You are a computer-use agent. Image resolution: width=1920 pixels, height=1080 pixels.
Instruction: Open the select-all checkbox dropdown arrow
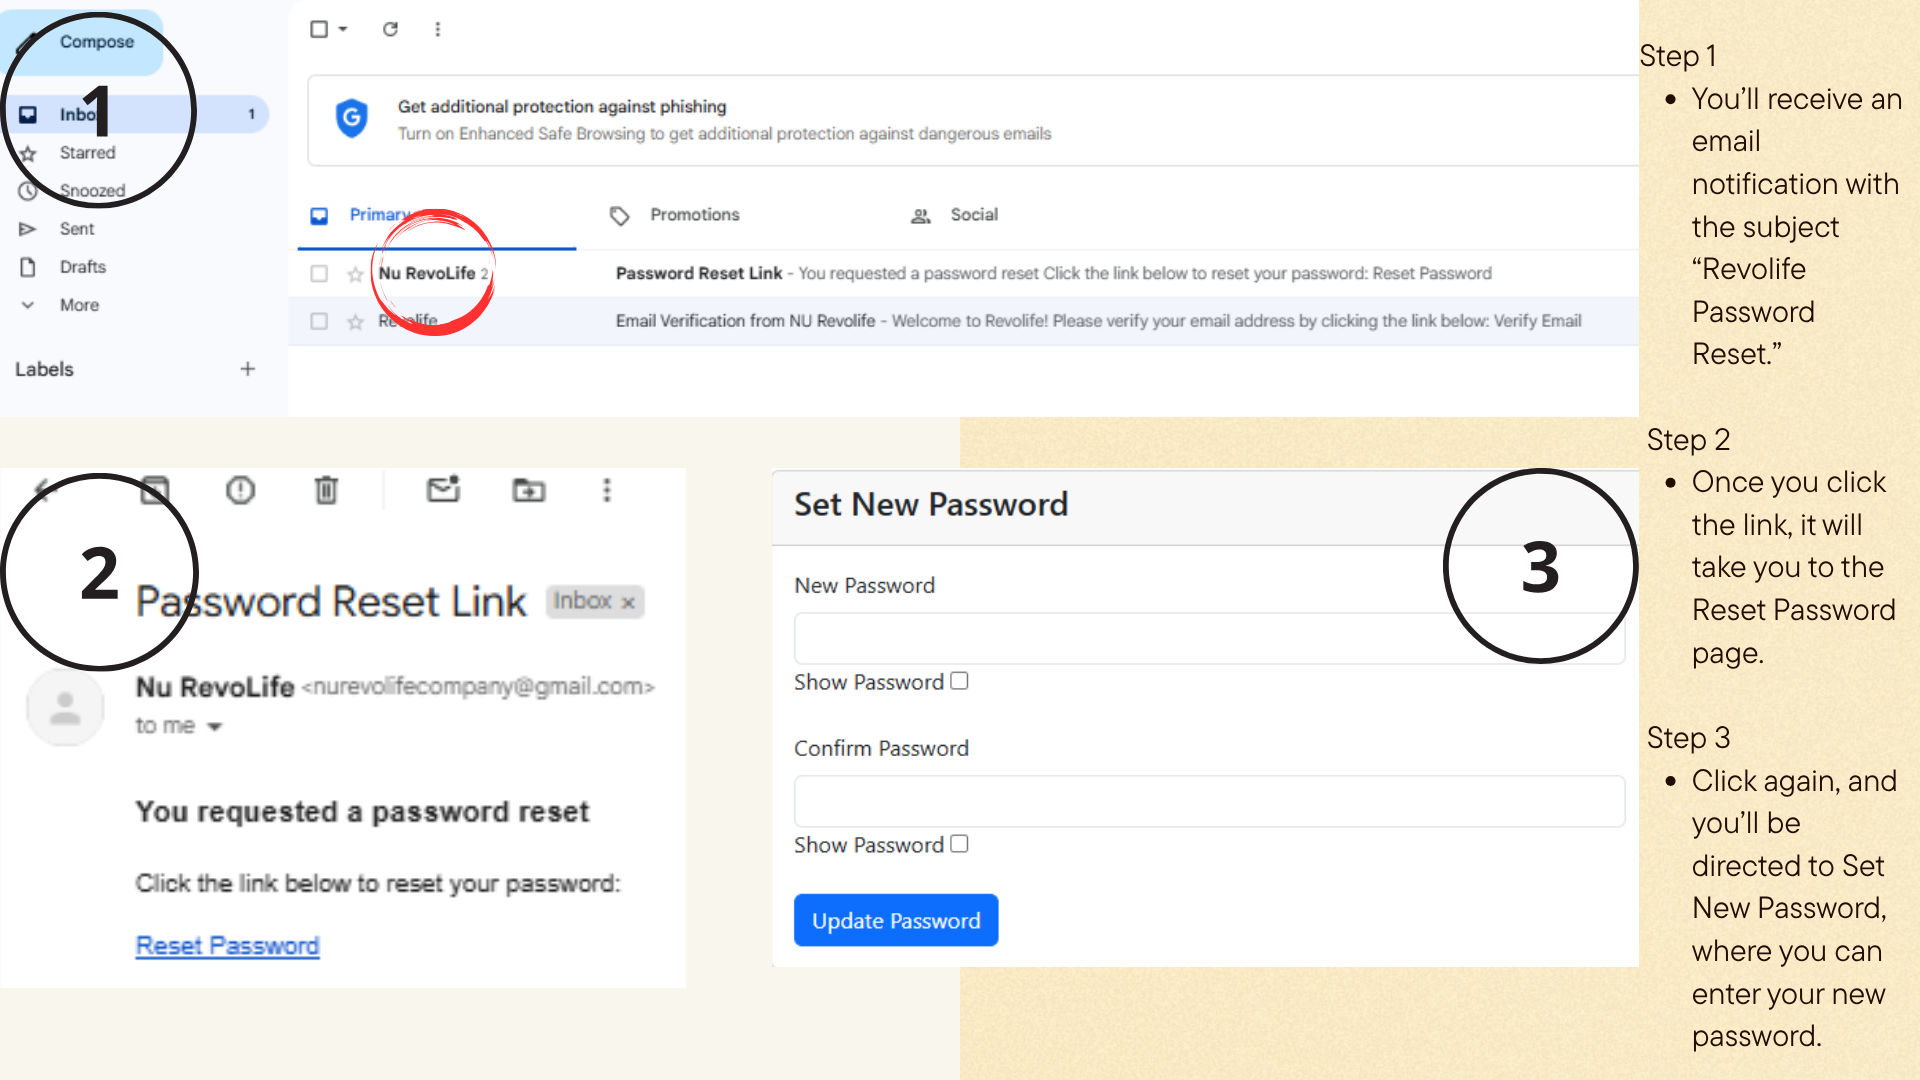click(x=343, y=29)
